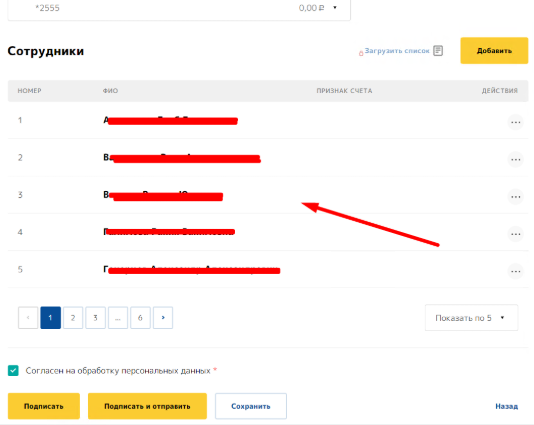Toggle personal data consent checkbox
The height and width of the screenshot is (425, 534).
(x=13, y=371)
